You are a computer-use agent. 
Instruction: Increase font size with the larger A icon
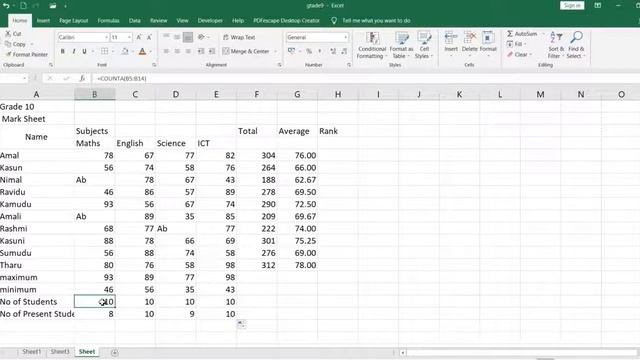click(x=139, y=37)
